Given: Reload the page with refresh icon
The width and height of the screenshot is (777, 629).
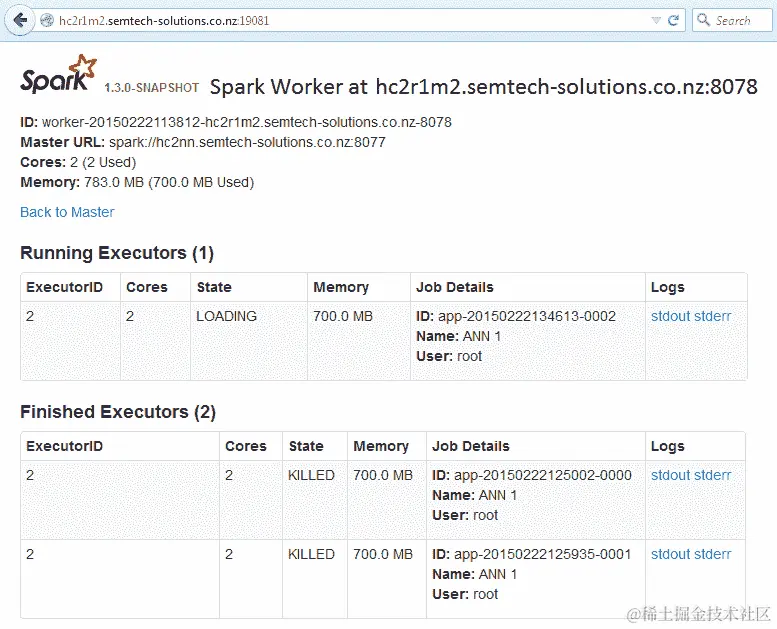Looking at the screenshot, I should [673, 20].
